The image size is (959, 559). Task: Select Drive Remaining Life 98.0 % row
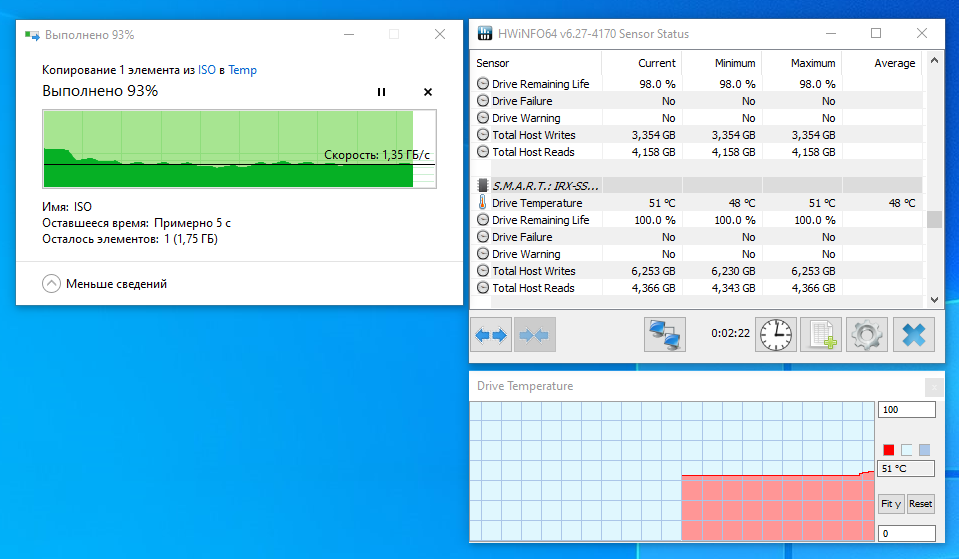click(699, 84)
